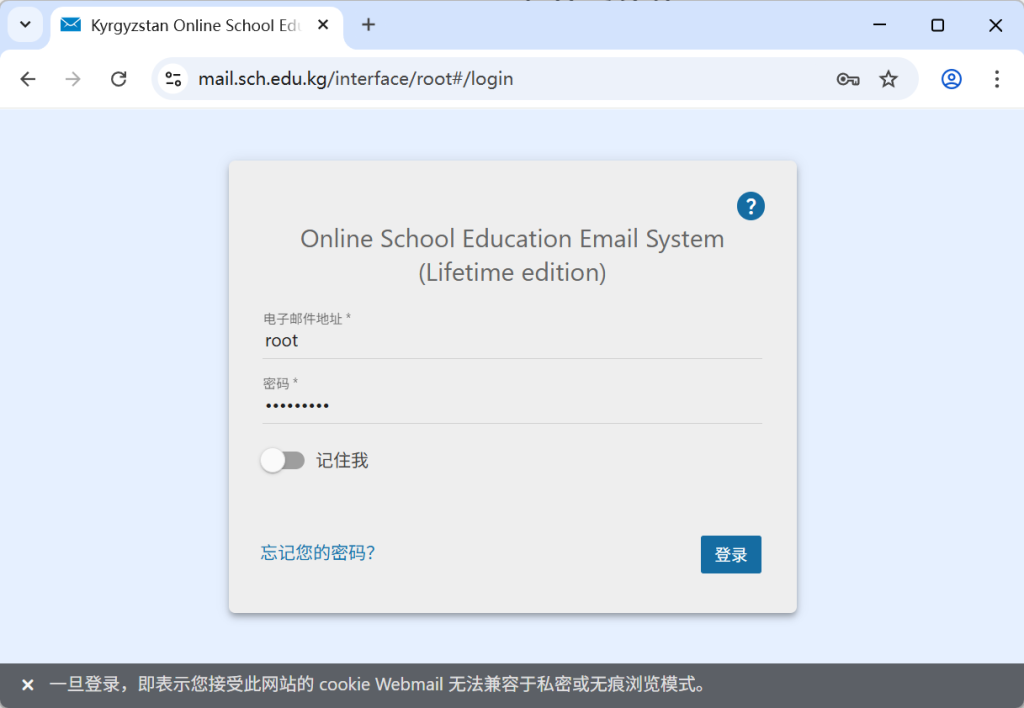Image resolution: width=1024 pixels, height=708 pixels.
Task: Click into the 密码 password field
Action: point(512,406)
